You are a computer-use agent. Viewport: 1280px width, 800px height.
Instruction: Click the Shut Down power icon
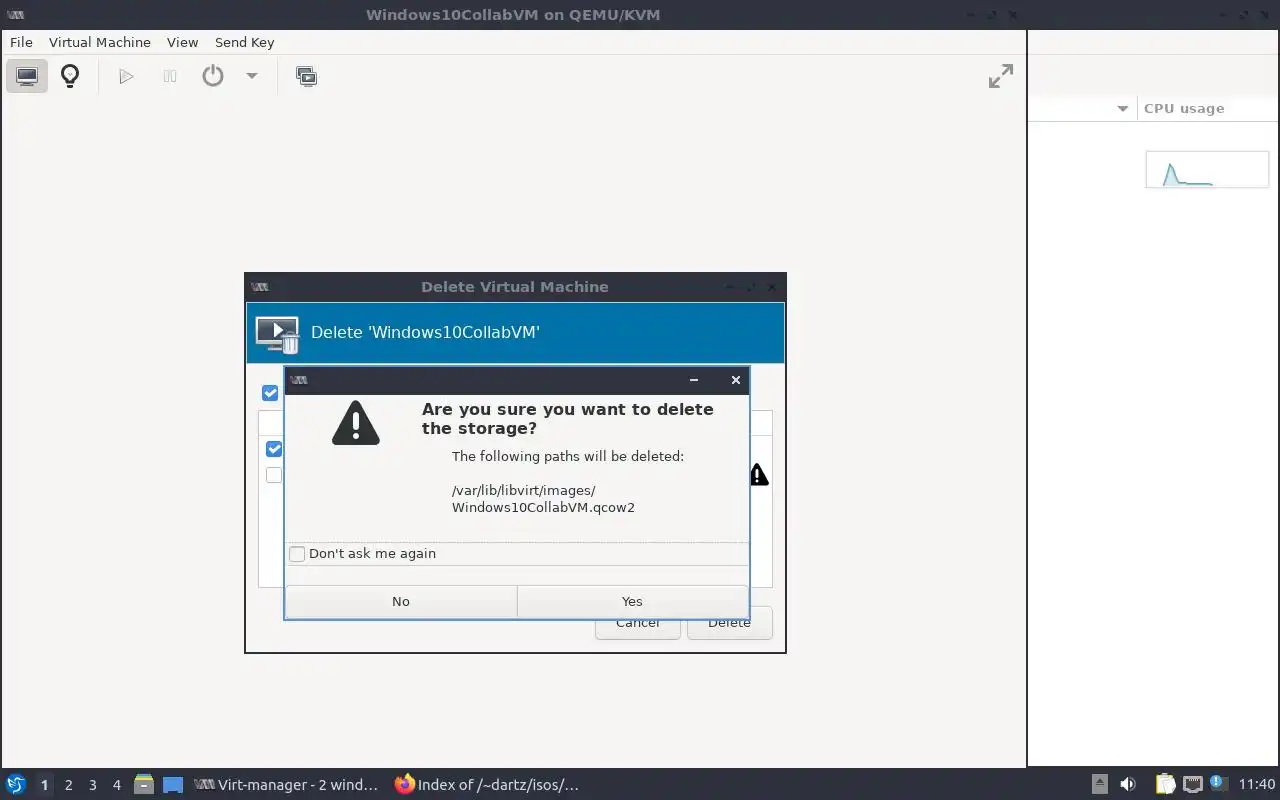coord(213,76)
